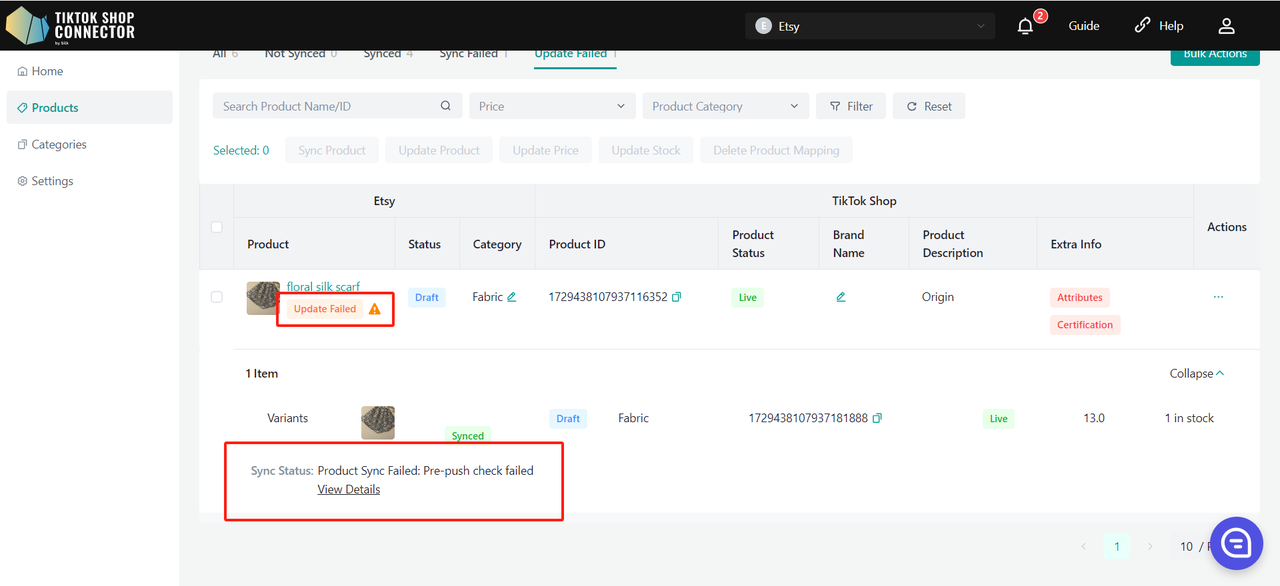
Task: Collapse the variant items section
Action: click(x=1197, y=373)
